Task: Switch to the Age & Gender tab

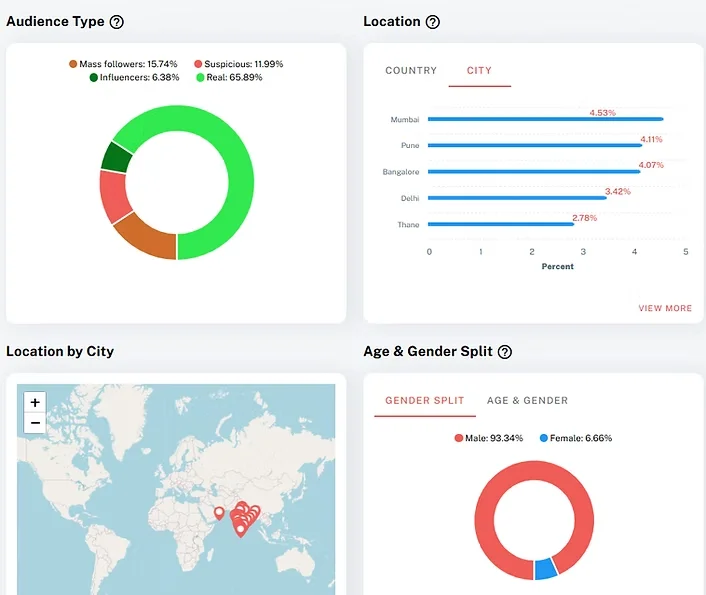Action: point(527,401)
